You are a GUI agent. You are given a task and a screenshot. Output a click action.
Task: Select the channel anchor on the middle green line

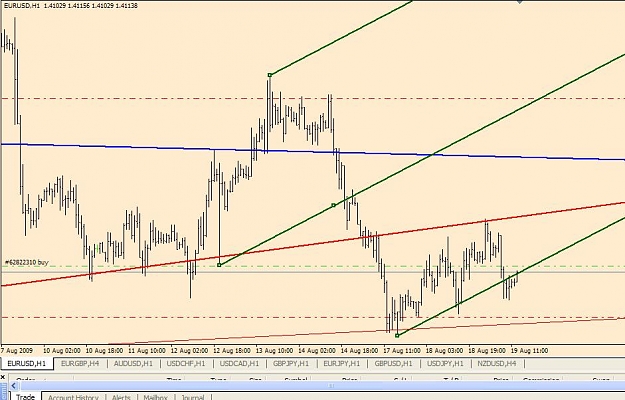334,205
